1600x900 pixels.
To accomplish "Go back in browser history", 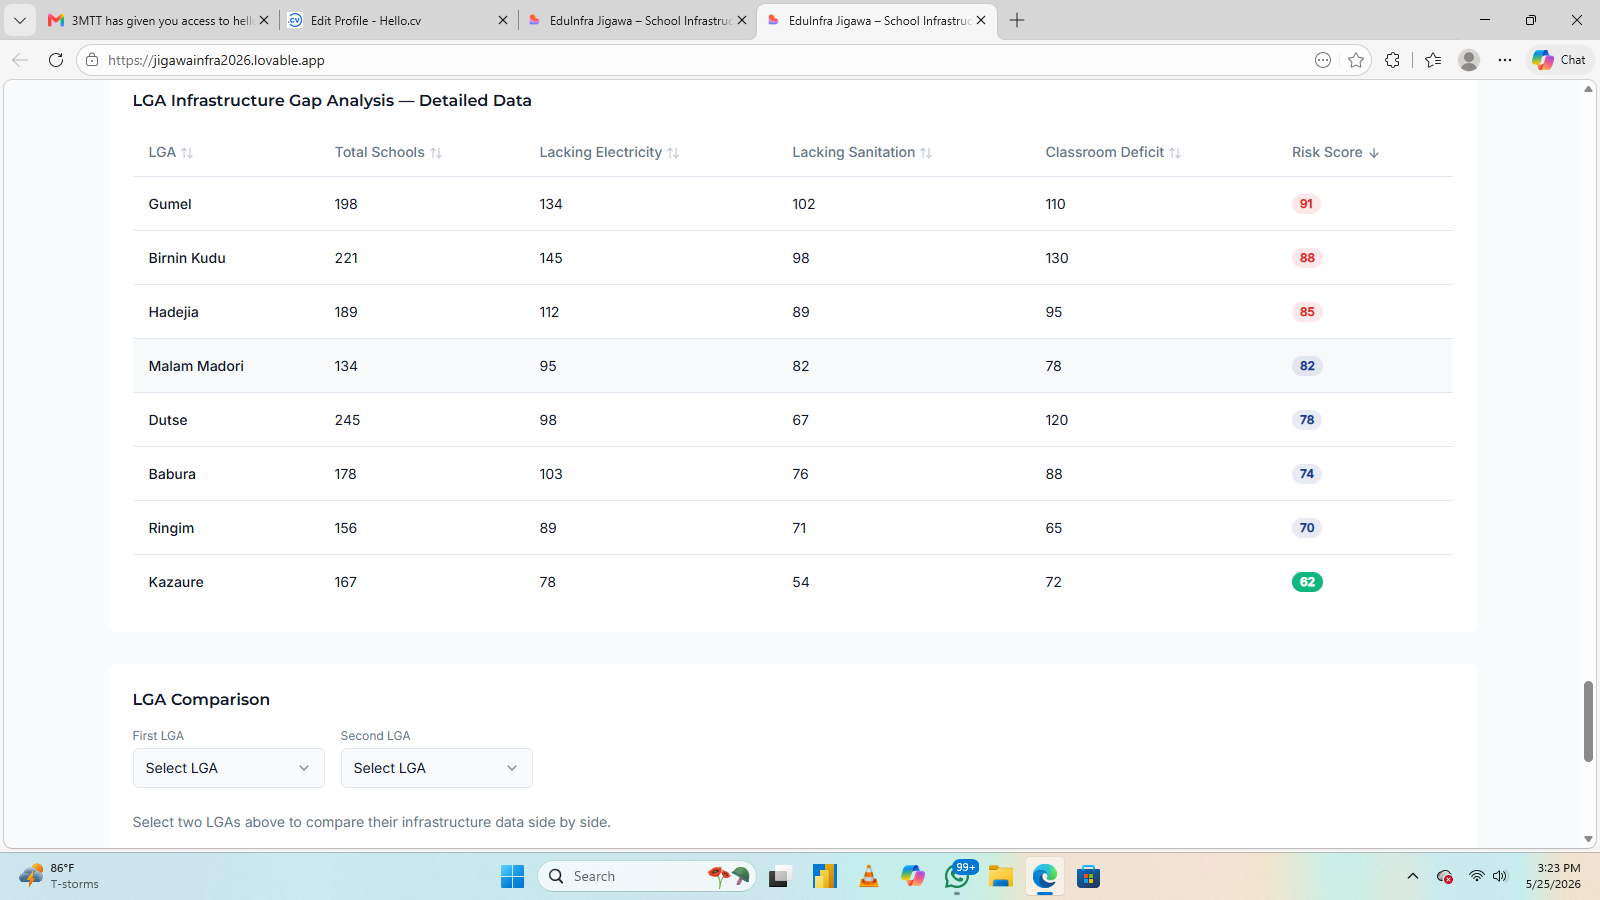I will point(20,60).
